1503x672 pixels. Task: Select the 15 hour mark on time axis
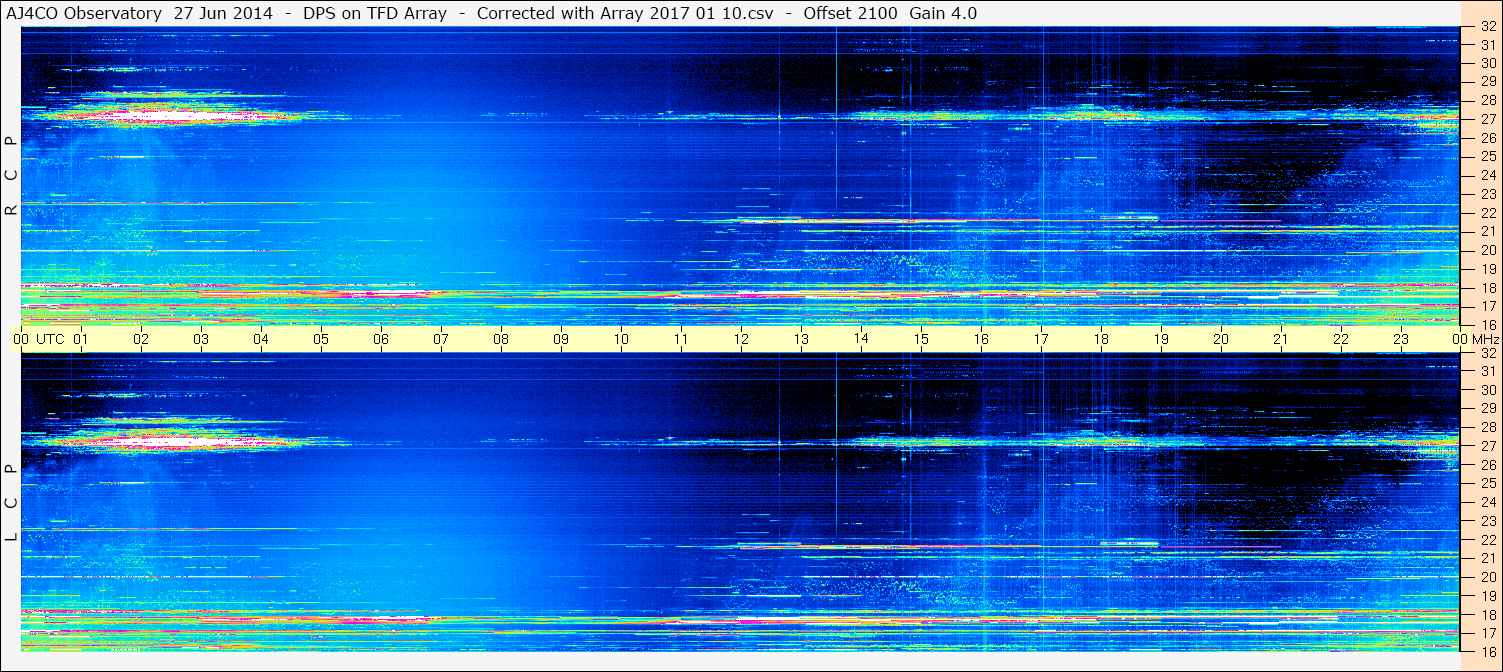921,339
